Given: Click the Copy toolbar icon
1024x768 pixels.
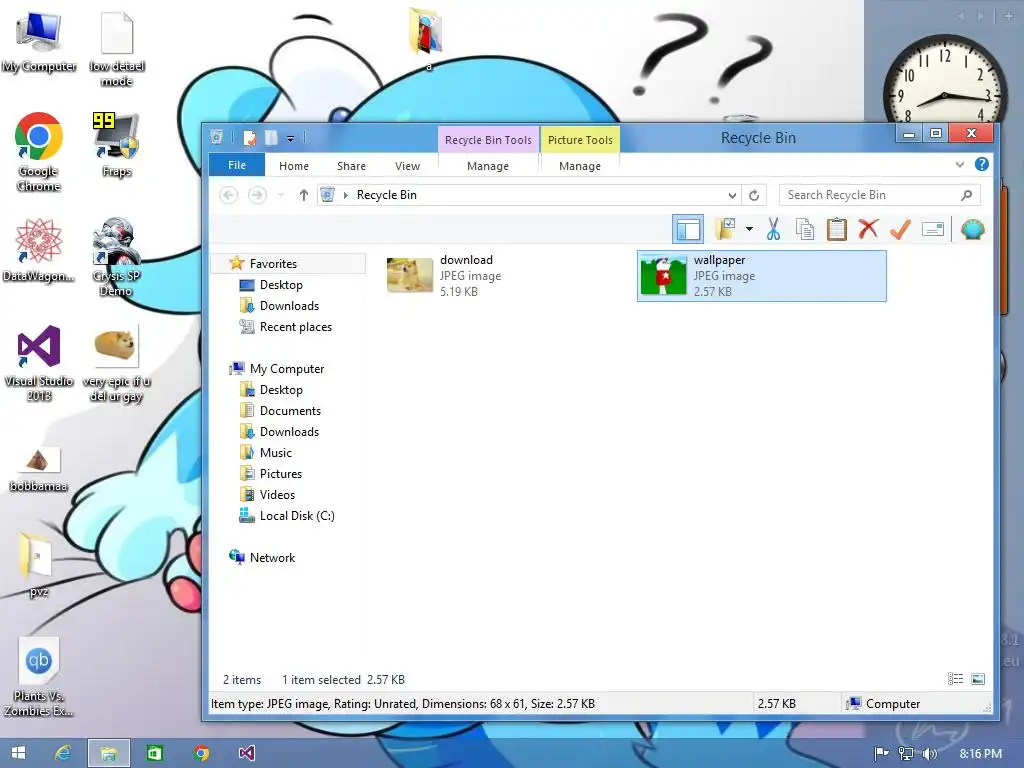Looking at the screenshot, I should (x=805, y=229).
